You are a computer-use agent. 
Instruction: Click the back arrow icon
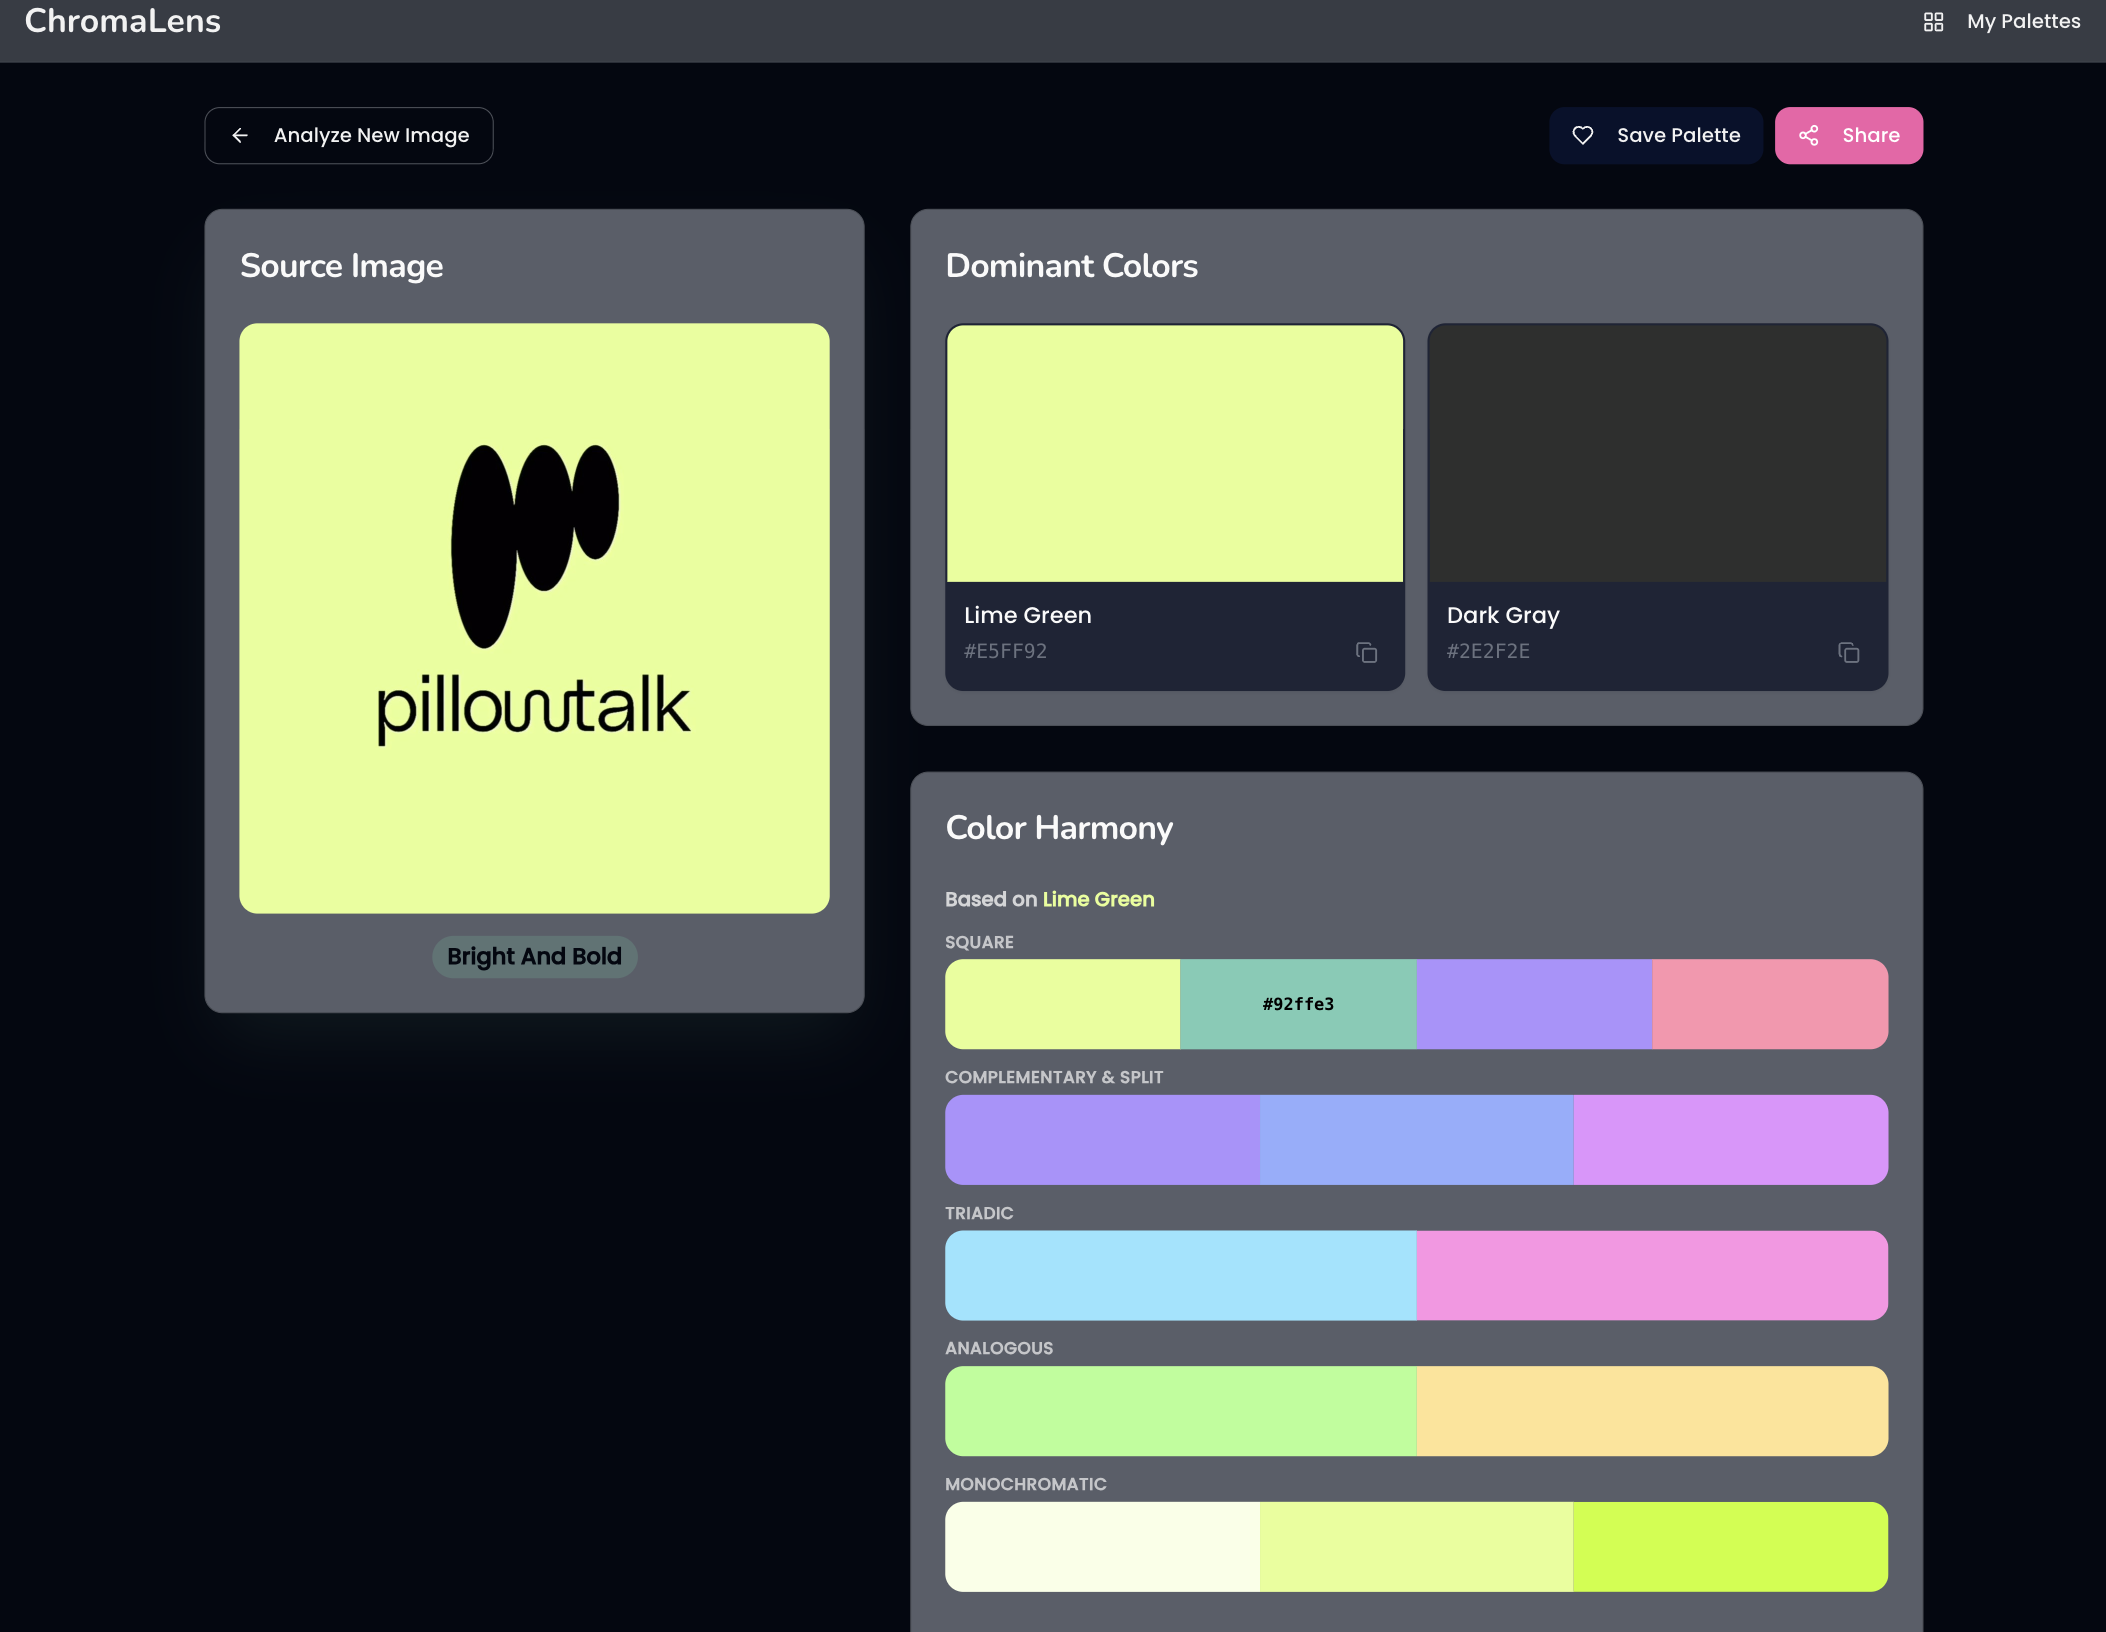240,135
